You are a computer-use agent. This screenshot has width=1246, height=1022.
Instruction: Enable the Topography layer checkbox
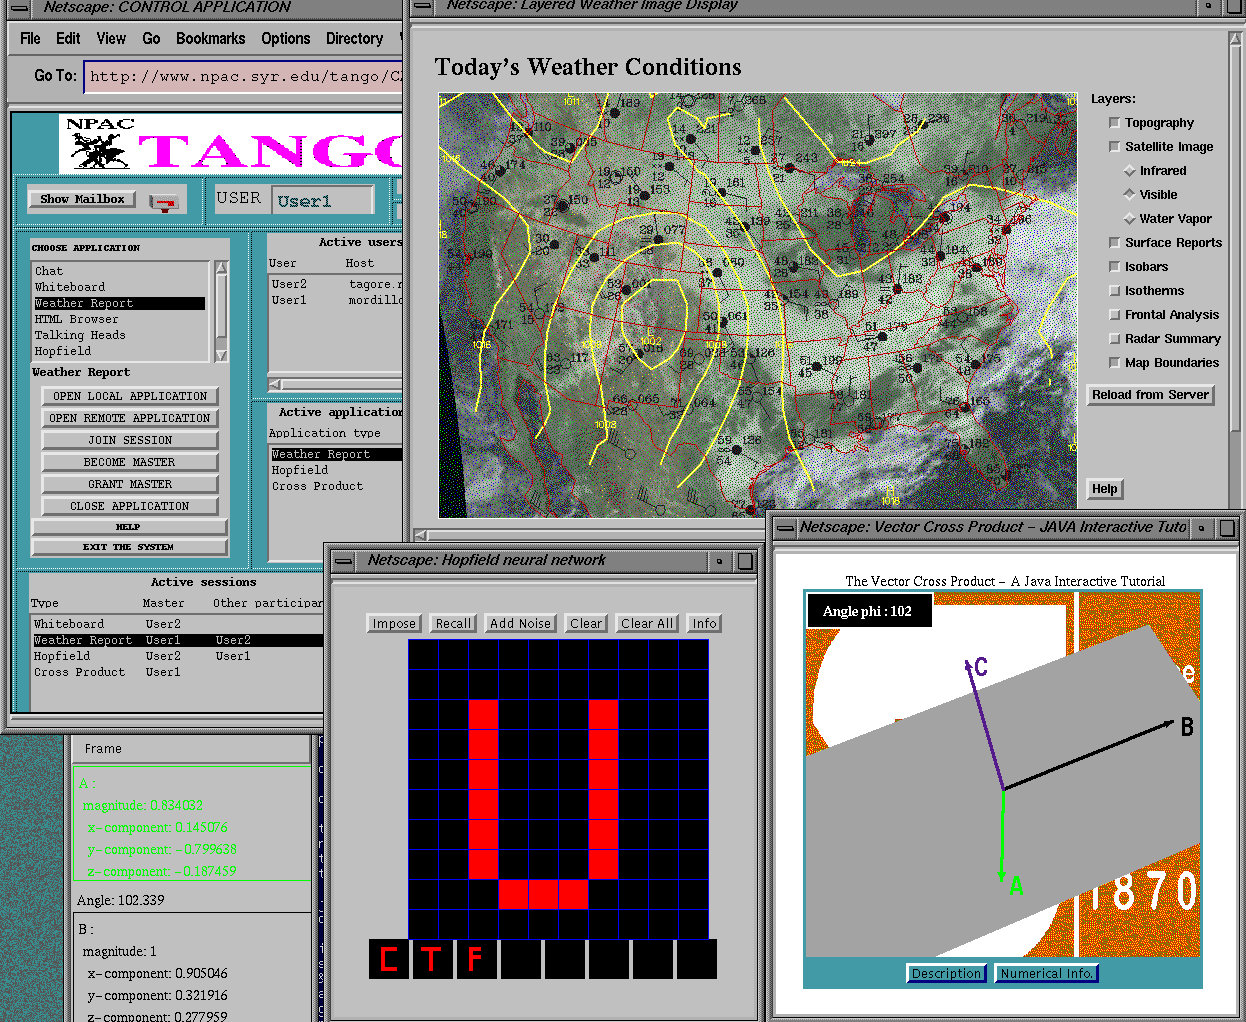[x=1114, y=123]
